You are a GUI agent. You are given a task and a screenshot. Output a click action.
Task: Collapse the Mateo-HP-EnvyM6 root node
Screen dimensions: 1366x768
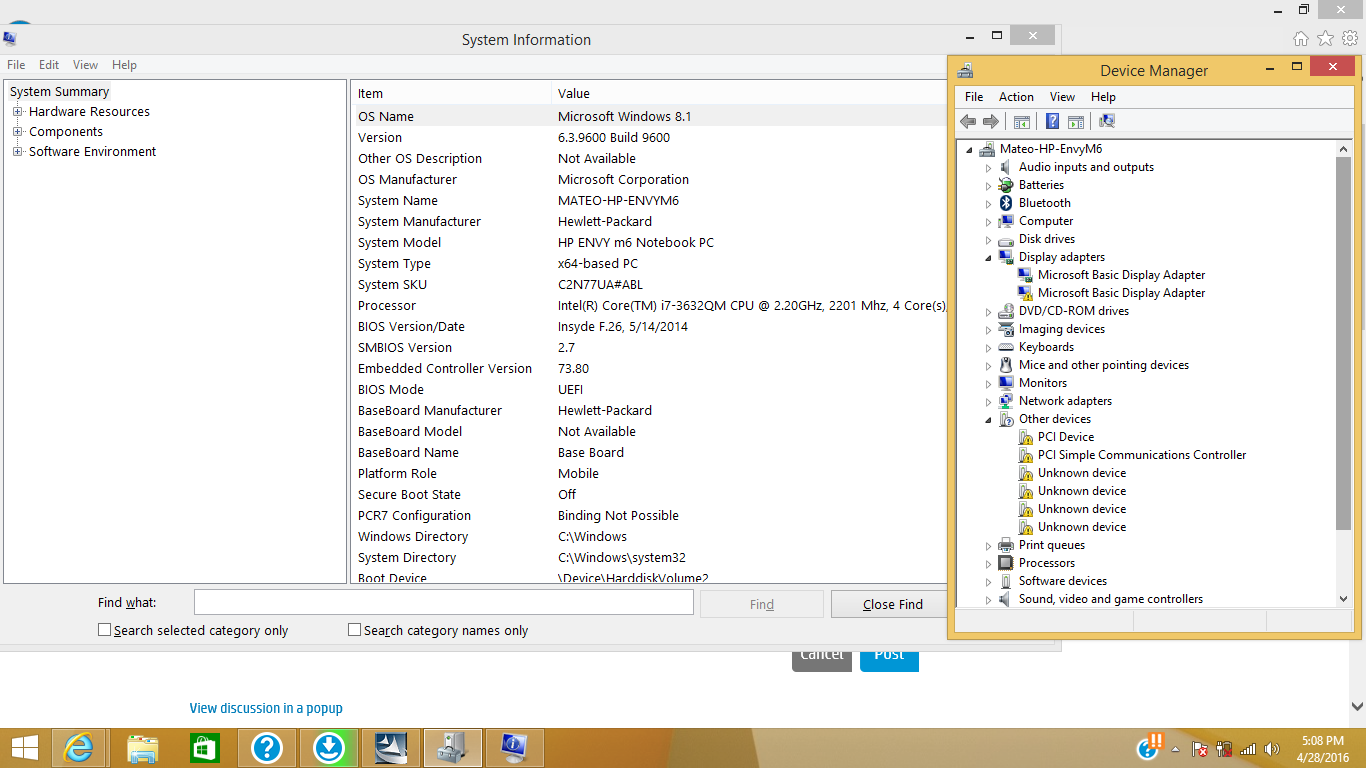pos(969,150)
